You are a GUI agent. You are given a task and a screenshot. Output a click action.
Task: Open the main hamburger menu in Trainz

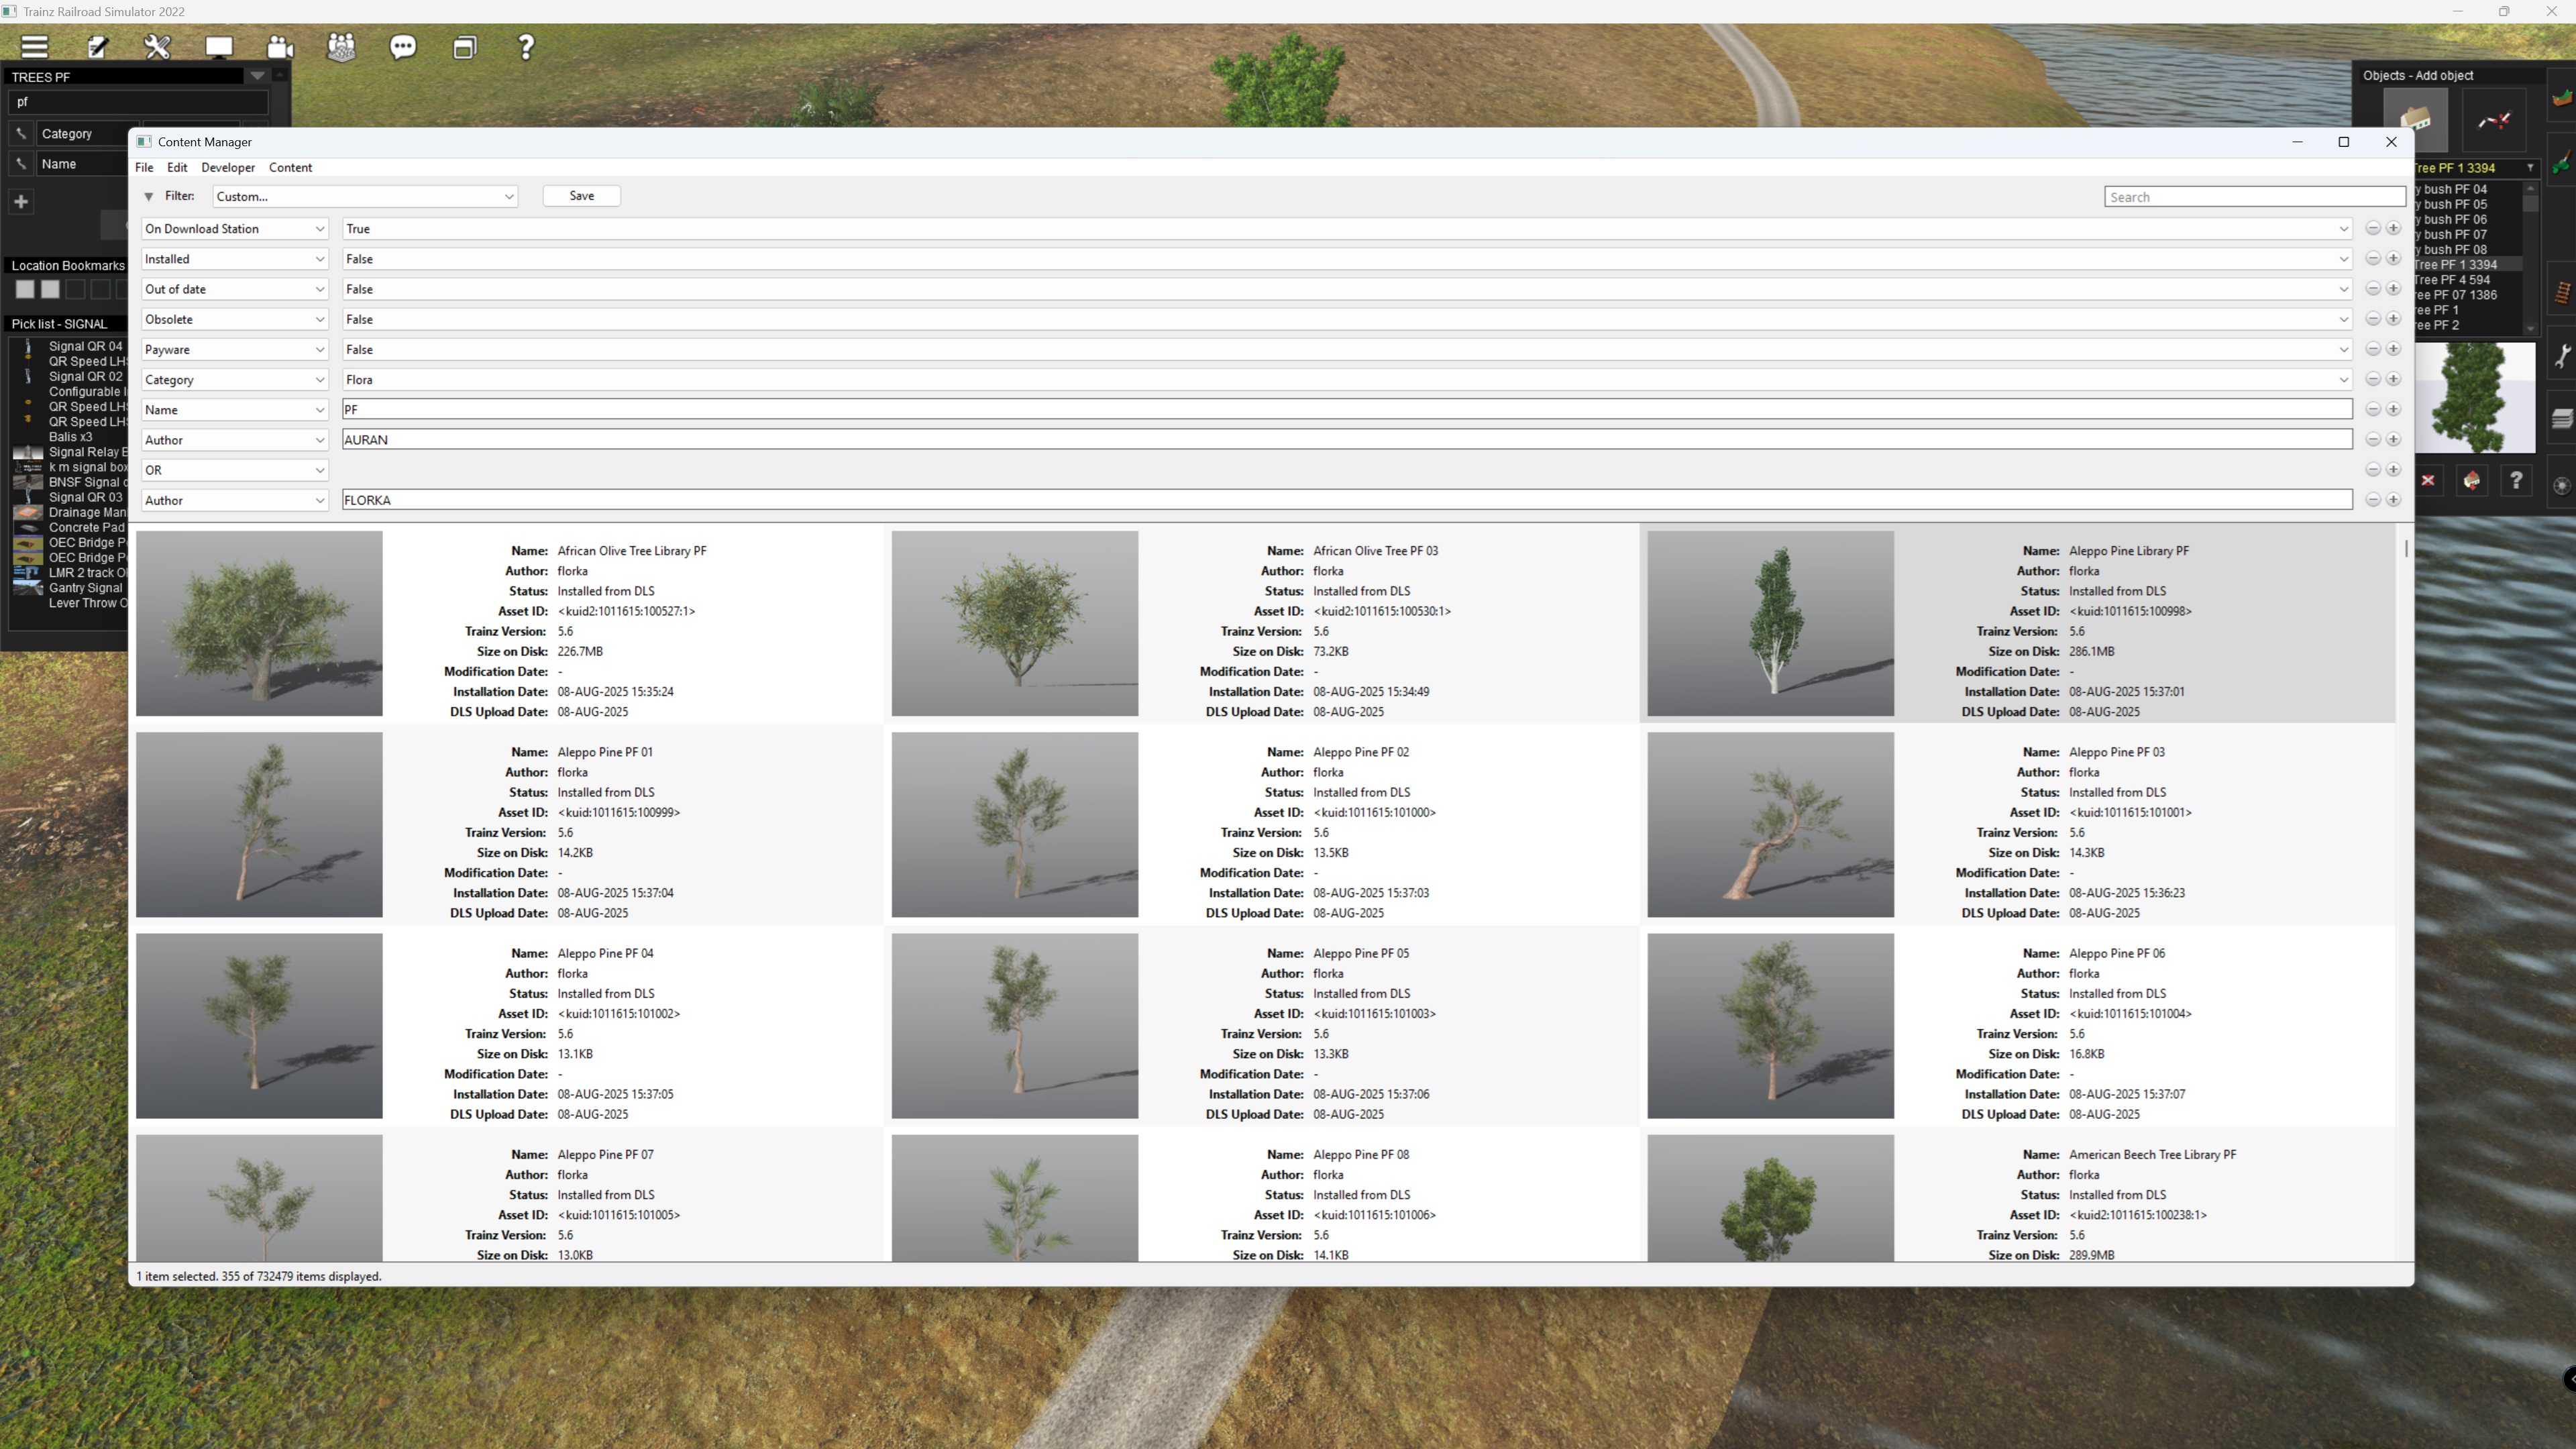tap(35, 47)
